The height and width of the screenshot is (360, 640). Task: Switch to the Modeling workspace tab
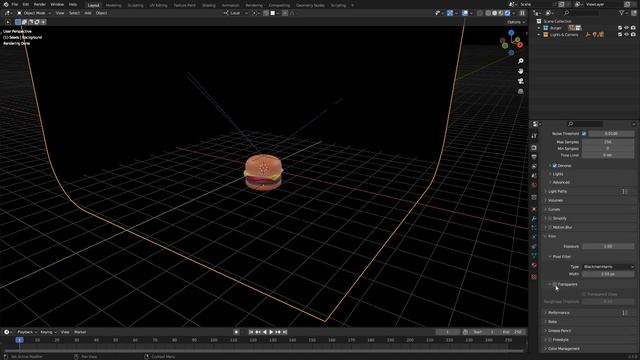(113, 5)
